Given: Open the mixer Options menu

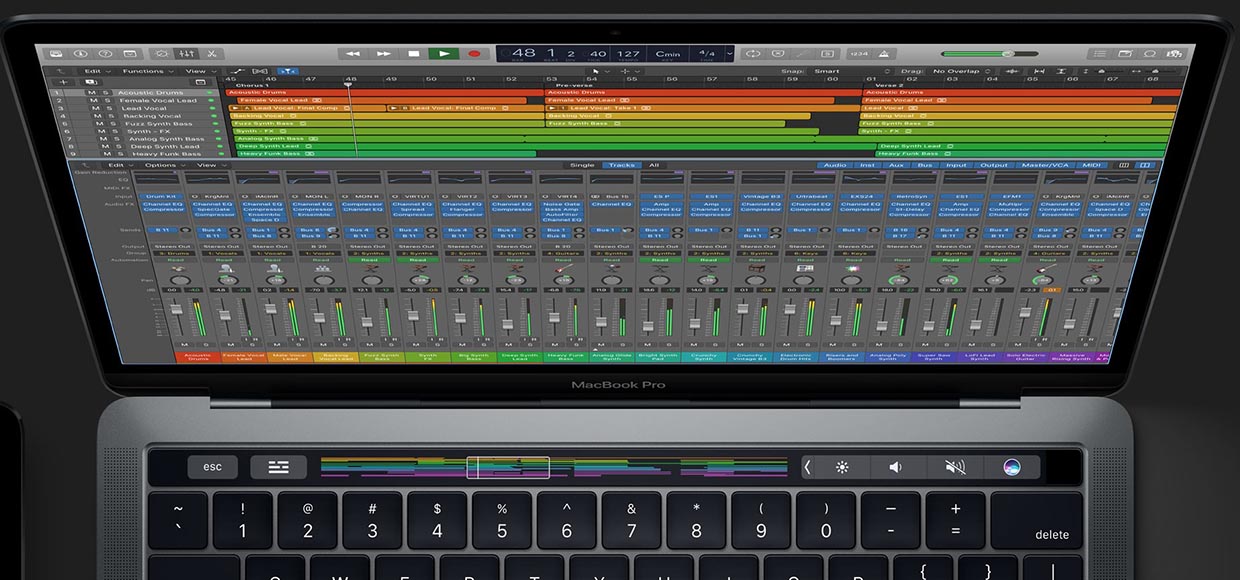Looking at the screenshot, I should pos(161,165).
